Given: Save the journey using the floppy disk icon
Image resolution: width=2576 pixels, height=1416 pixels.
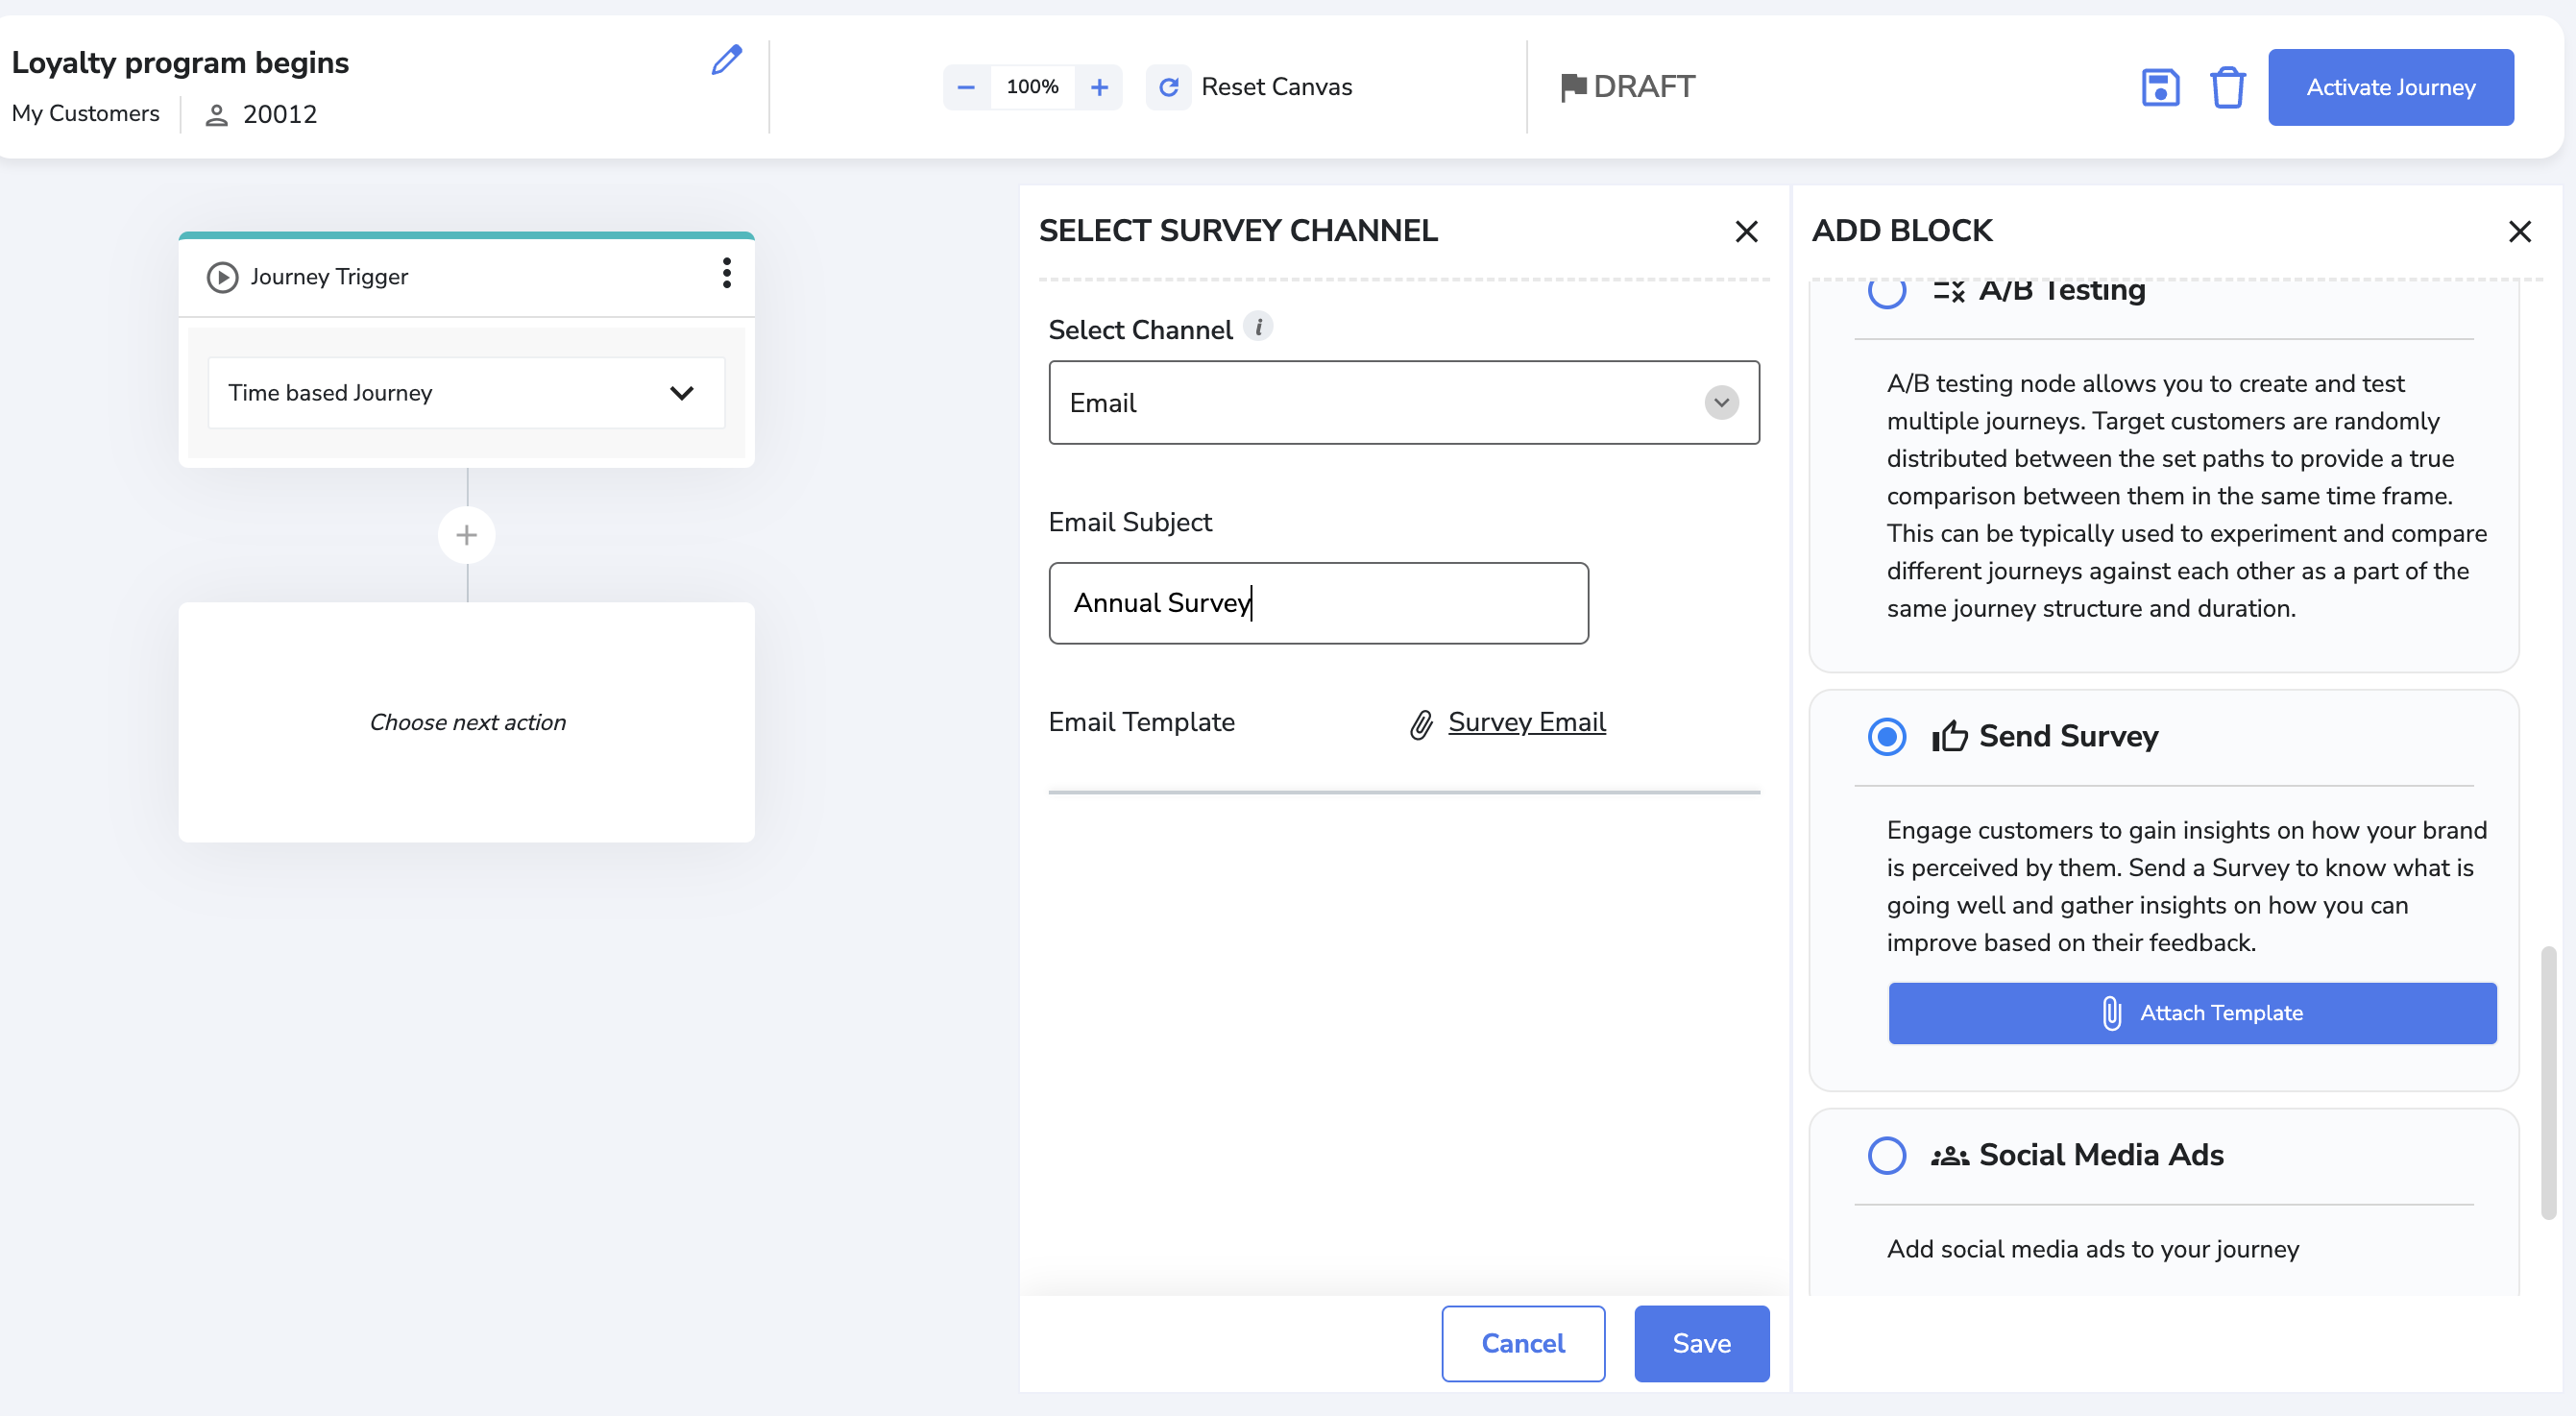Looking at the screenshot, I should (2160, 87).
